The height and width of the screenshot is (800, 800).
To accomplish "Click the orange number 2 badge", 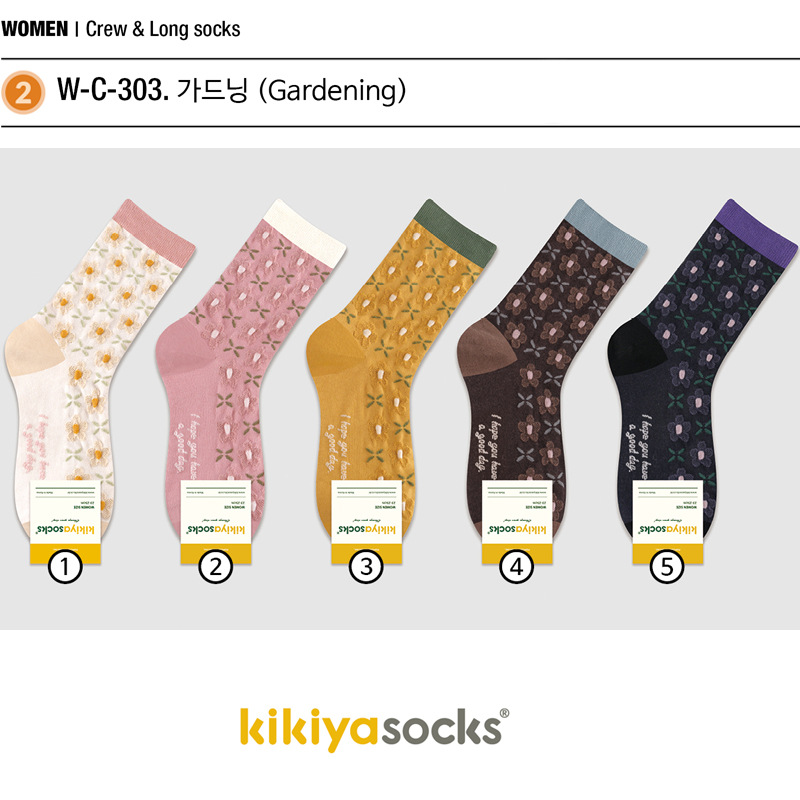I will pos(23,92).
